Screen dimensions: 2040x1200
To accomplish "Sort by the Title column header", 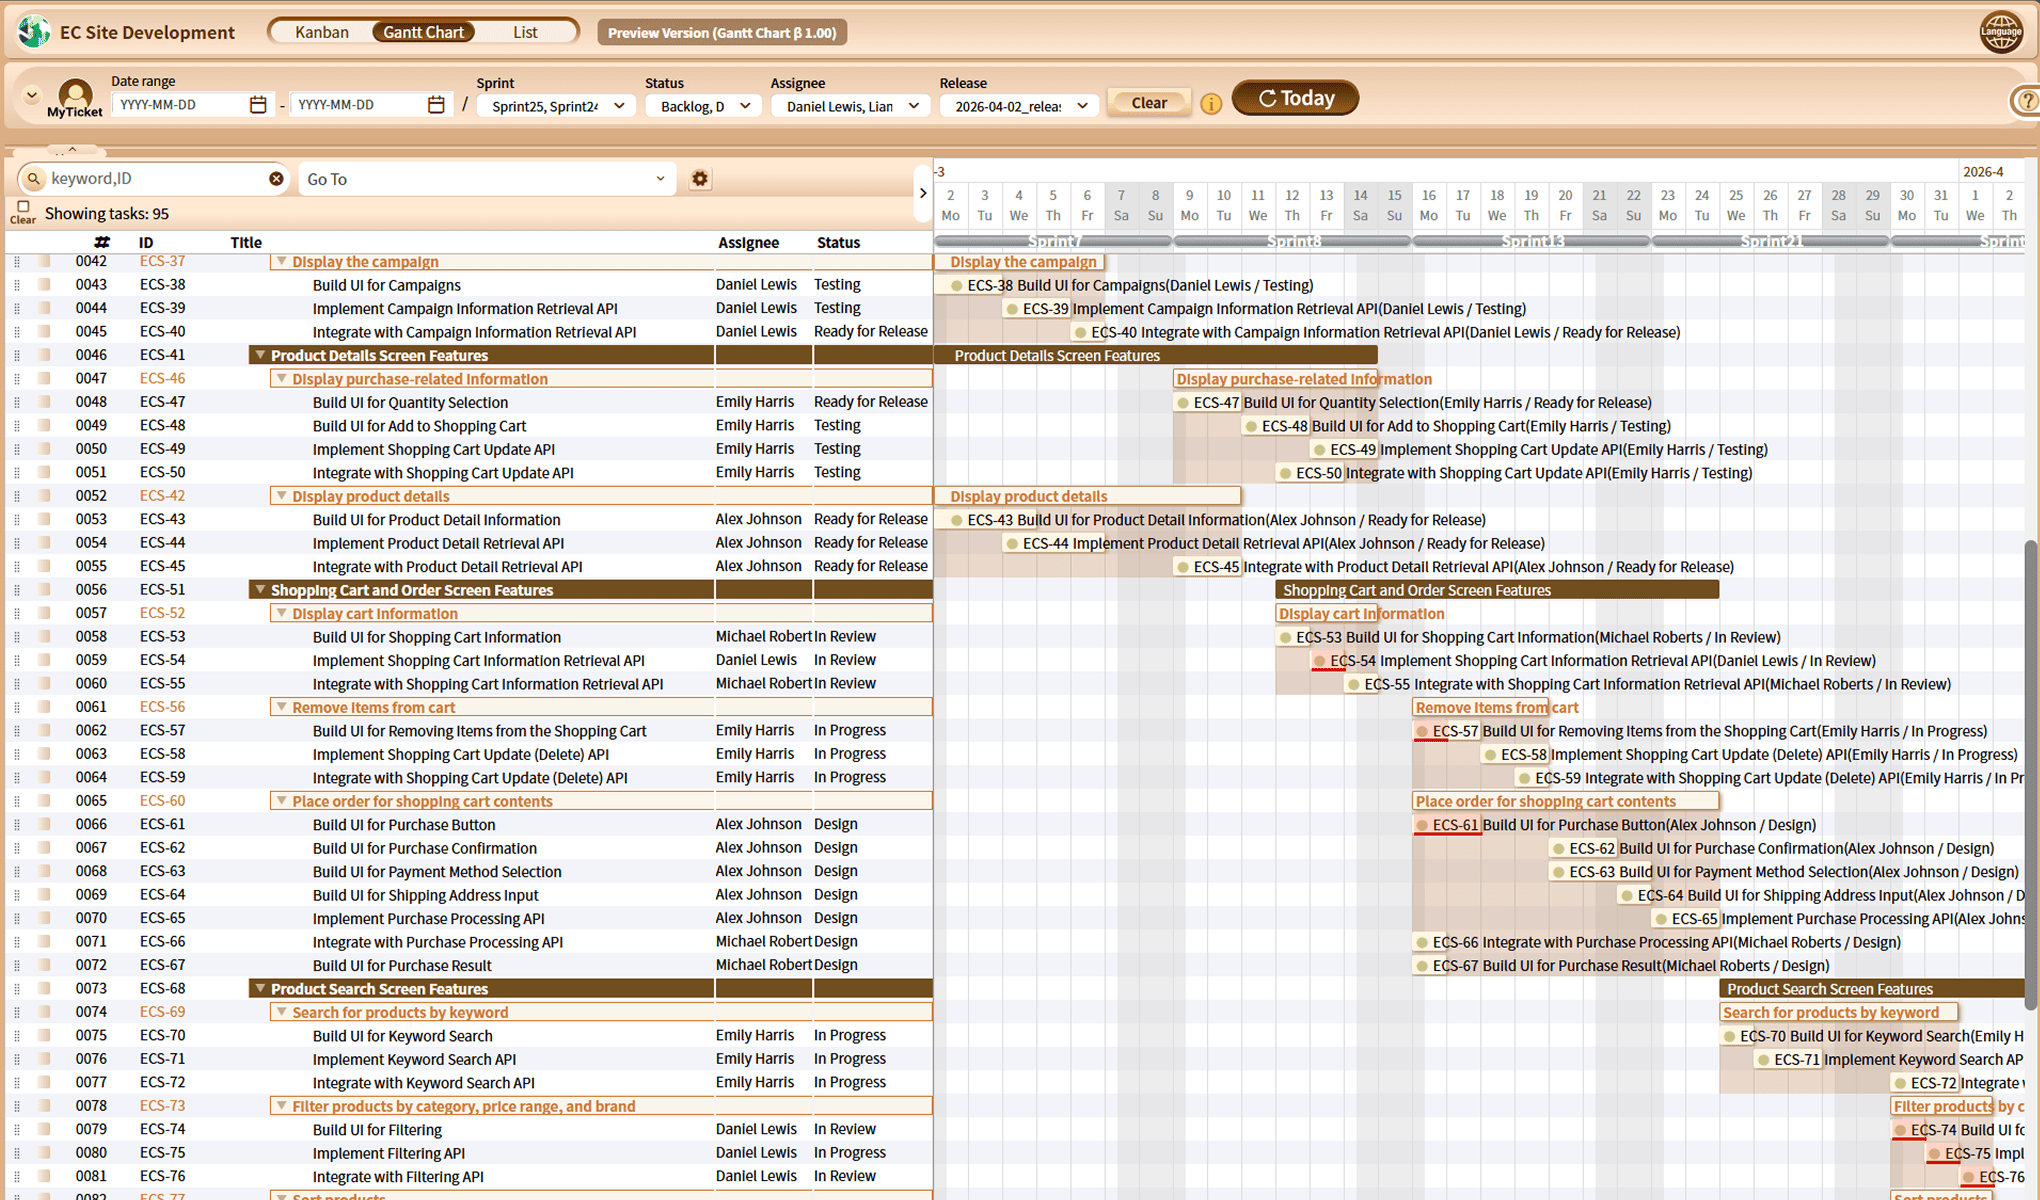I will [246, 242].
